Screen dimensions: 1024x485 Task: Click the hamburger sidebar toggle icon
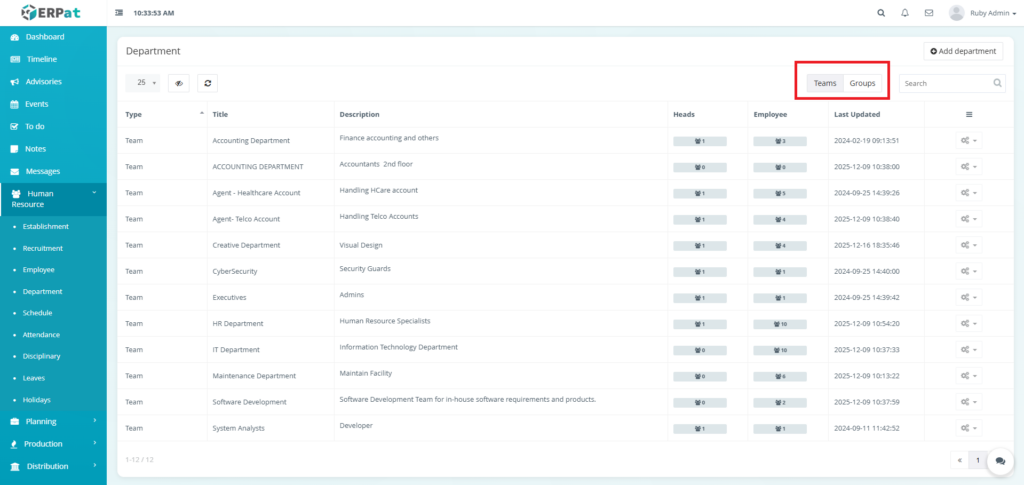[x=120, y=13]
